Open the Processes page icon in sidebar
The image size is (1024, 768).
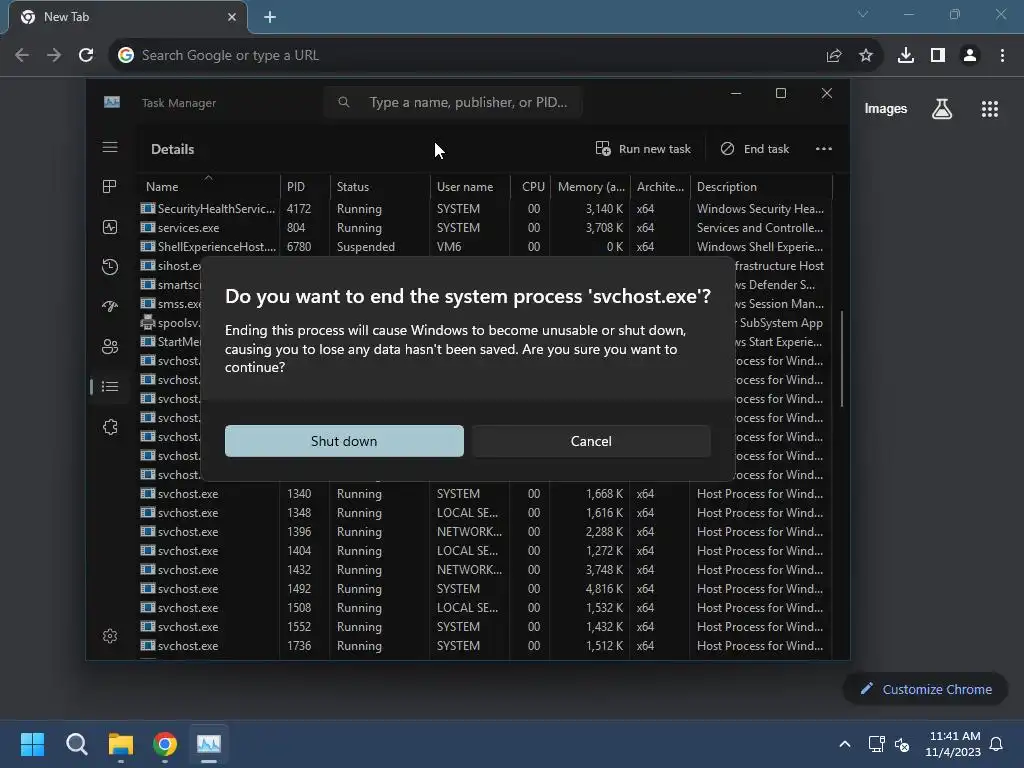(x=110, y=187)
